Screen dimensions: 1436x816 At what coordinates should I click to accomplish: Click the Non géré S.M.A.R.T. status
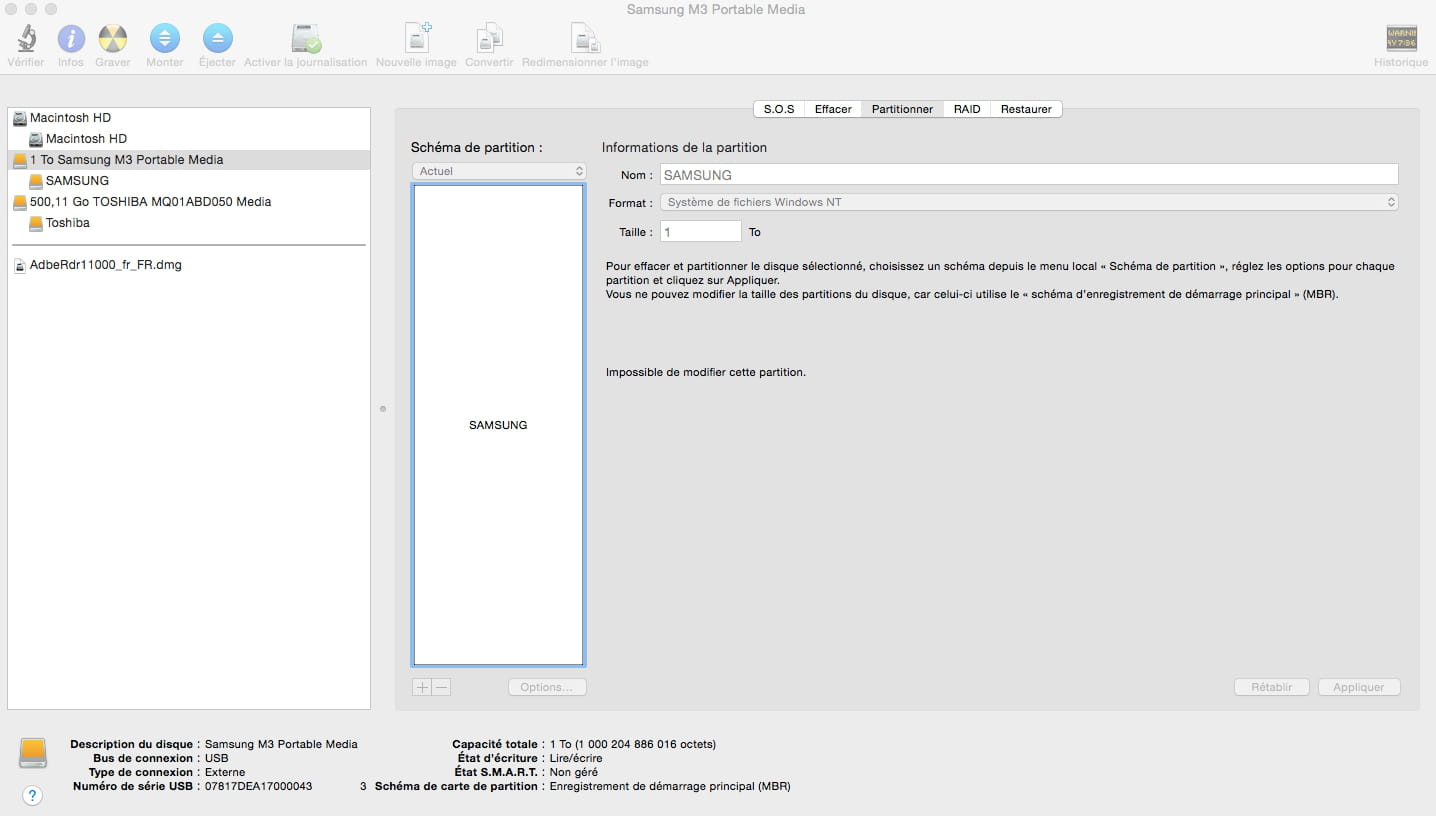click(x=574, y=772)
